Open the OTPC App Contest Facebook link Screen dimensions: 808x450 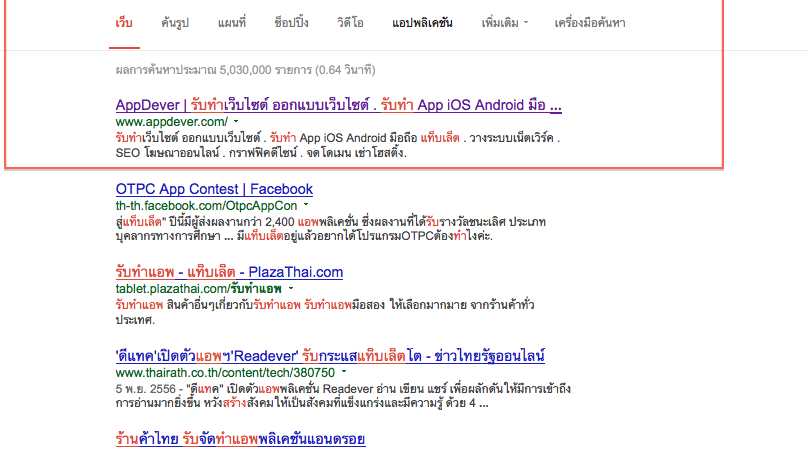point(214,188)
